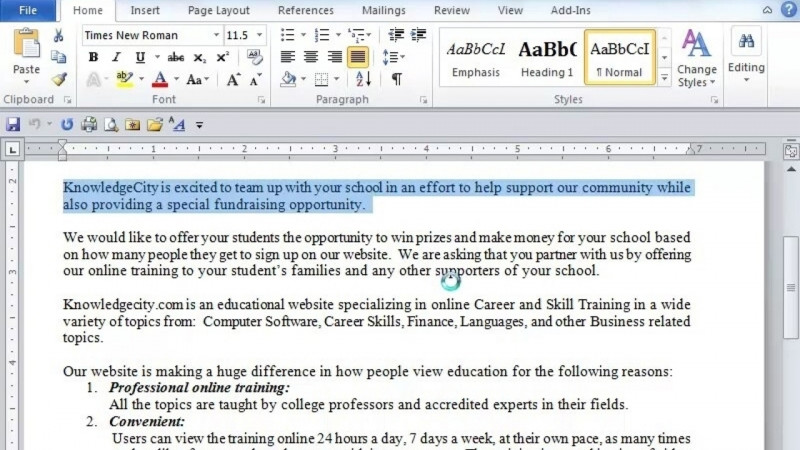This screenshot has width=800, height=450.
Task: Click the Redo icon in Quick Access
Action: [x=67, y=124]
